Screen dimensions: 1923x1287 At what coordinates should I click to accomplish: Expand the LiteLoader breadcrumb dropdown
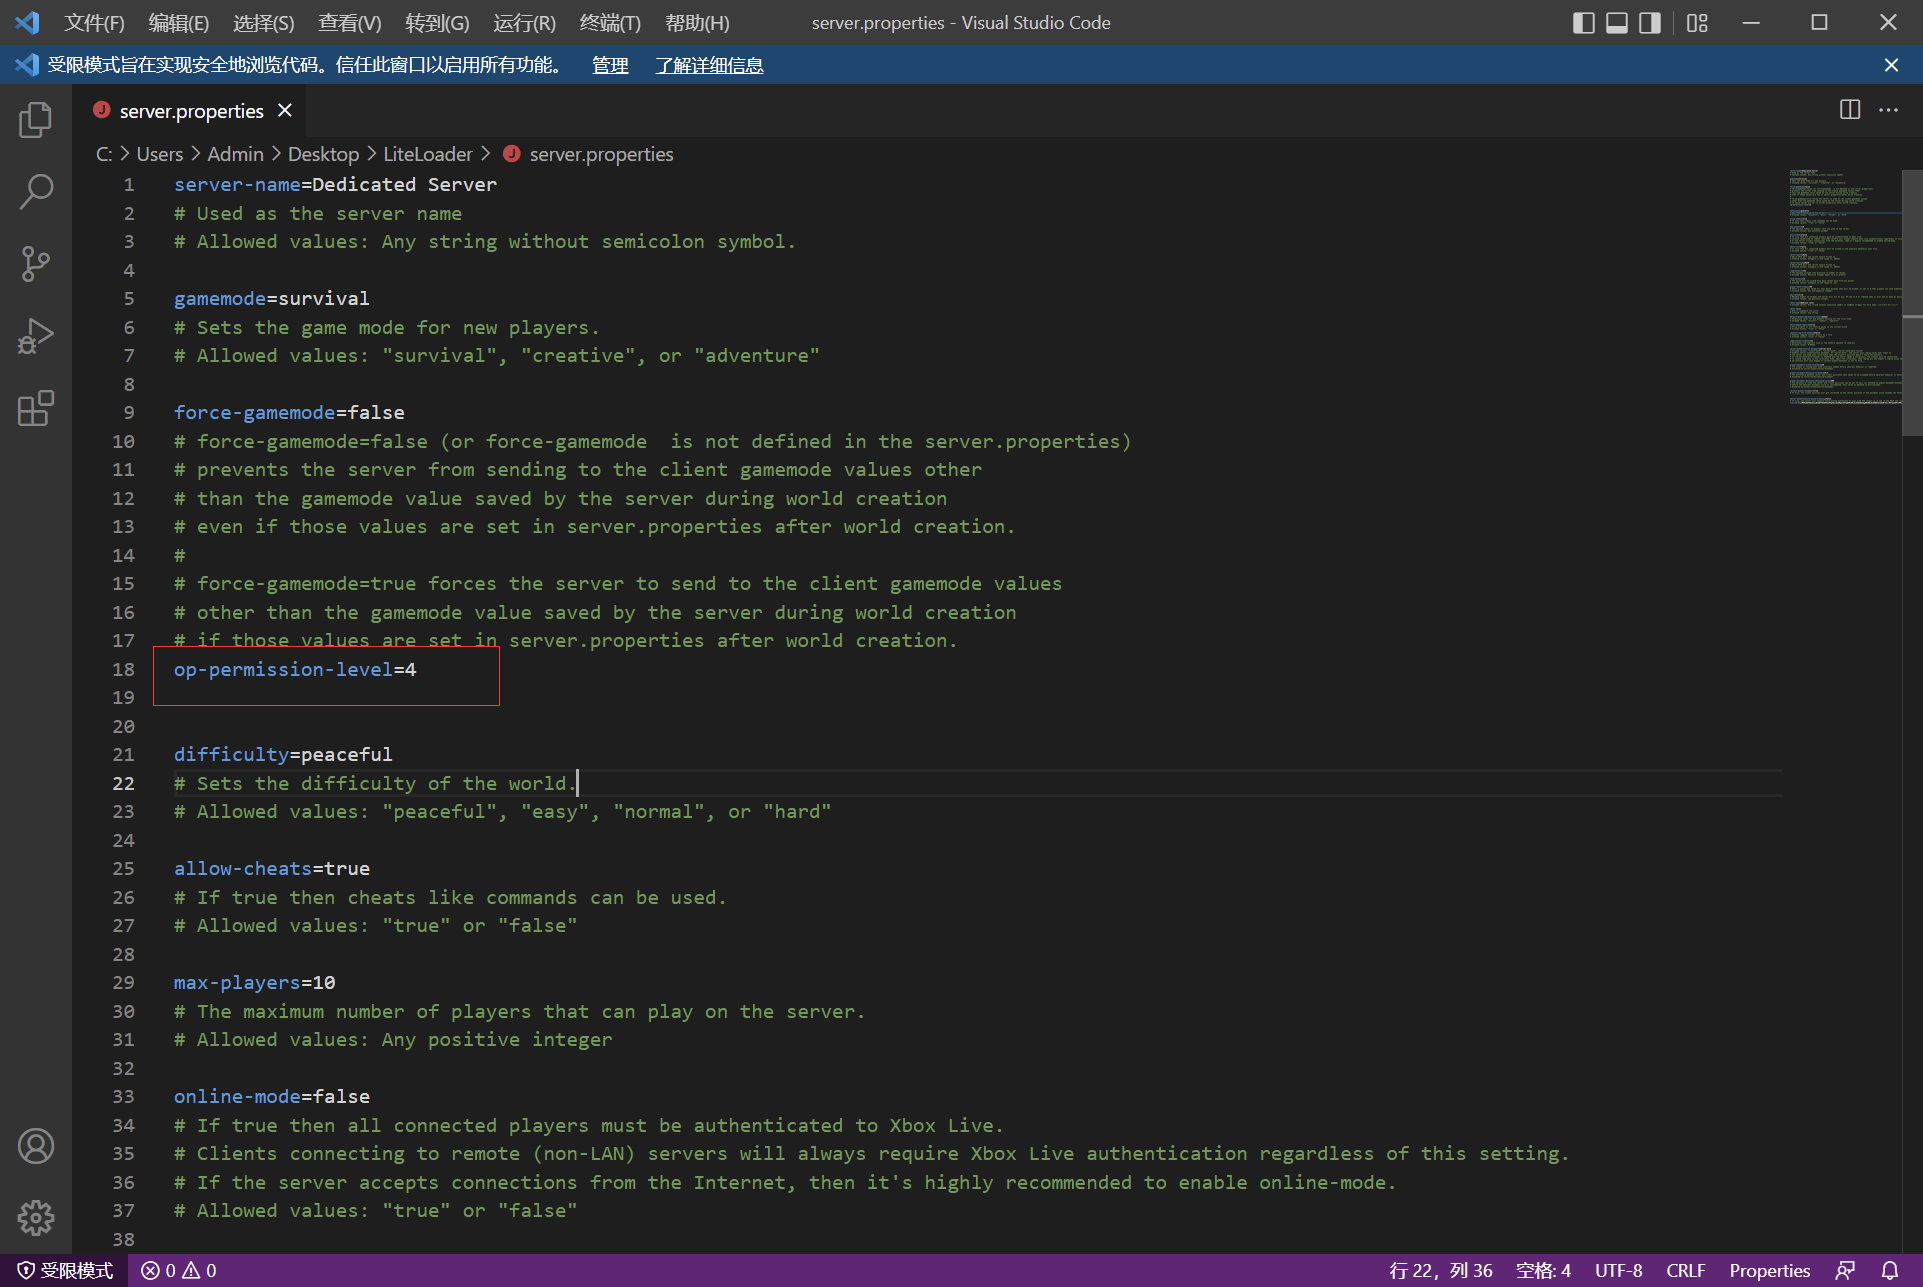428,154
